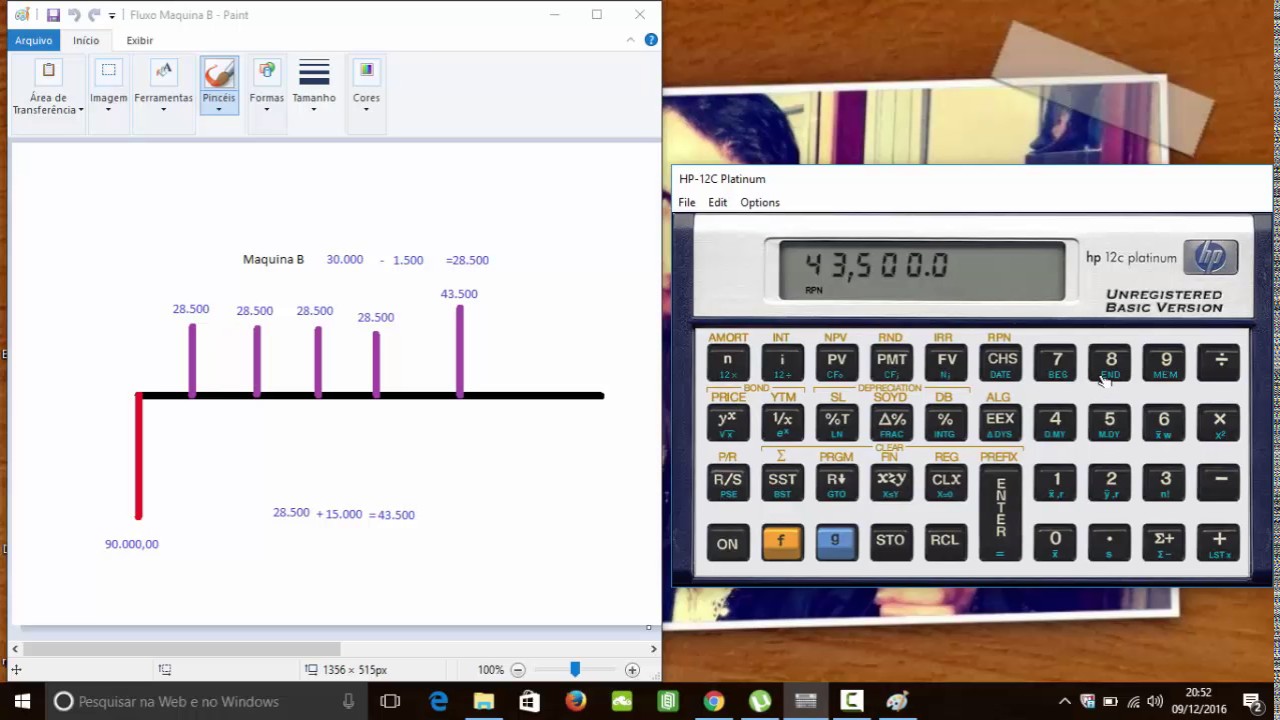Redo the action in Paint's title bar
This screenshot has height=720, width=1280.
(x=94, y=15)
